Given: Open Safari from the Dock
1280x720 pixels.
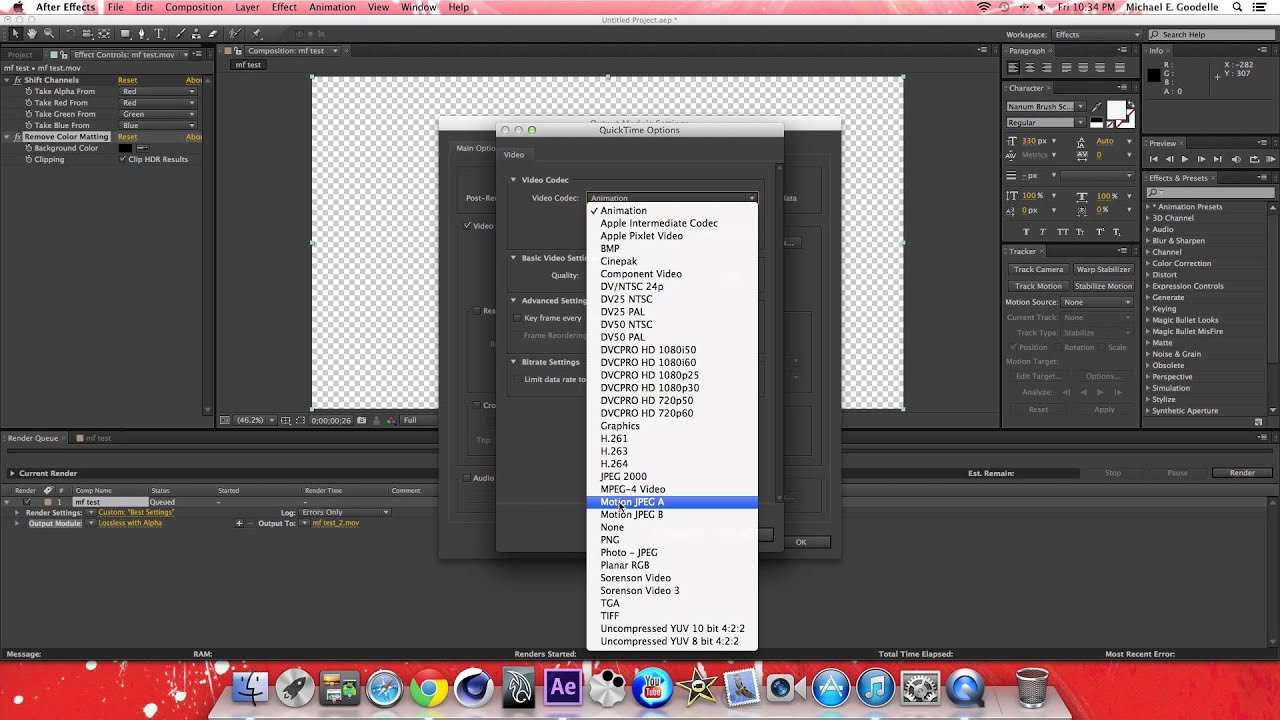Looking at the screenshot, I should pyautogui.click(x=384, y=688).
